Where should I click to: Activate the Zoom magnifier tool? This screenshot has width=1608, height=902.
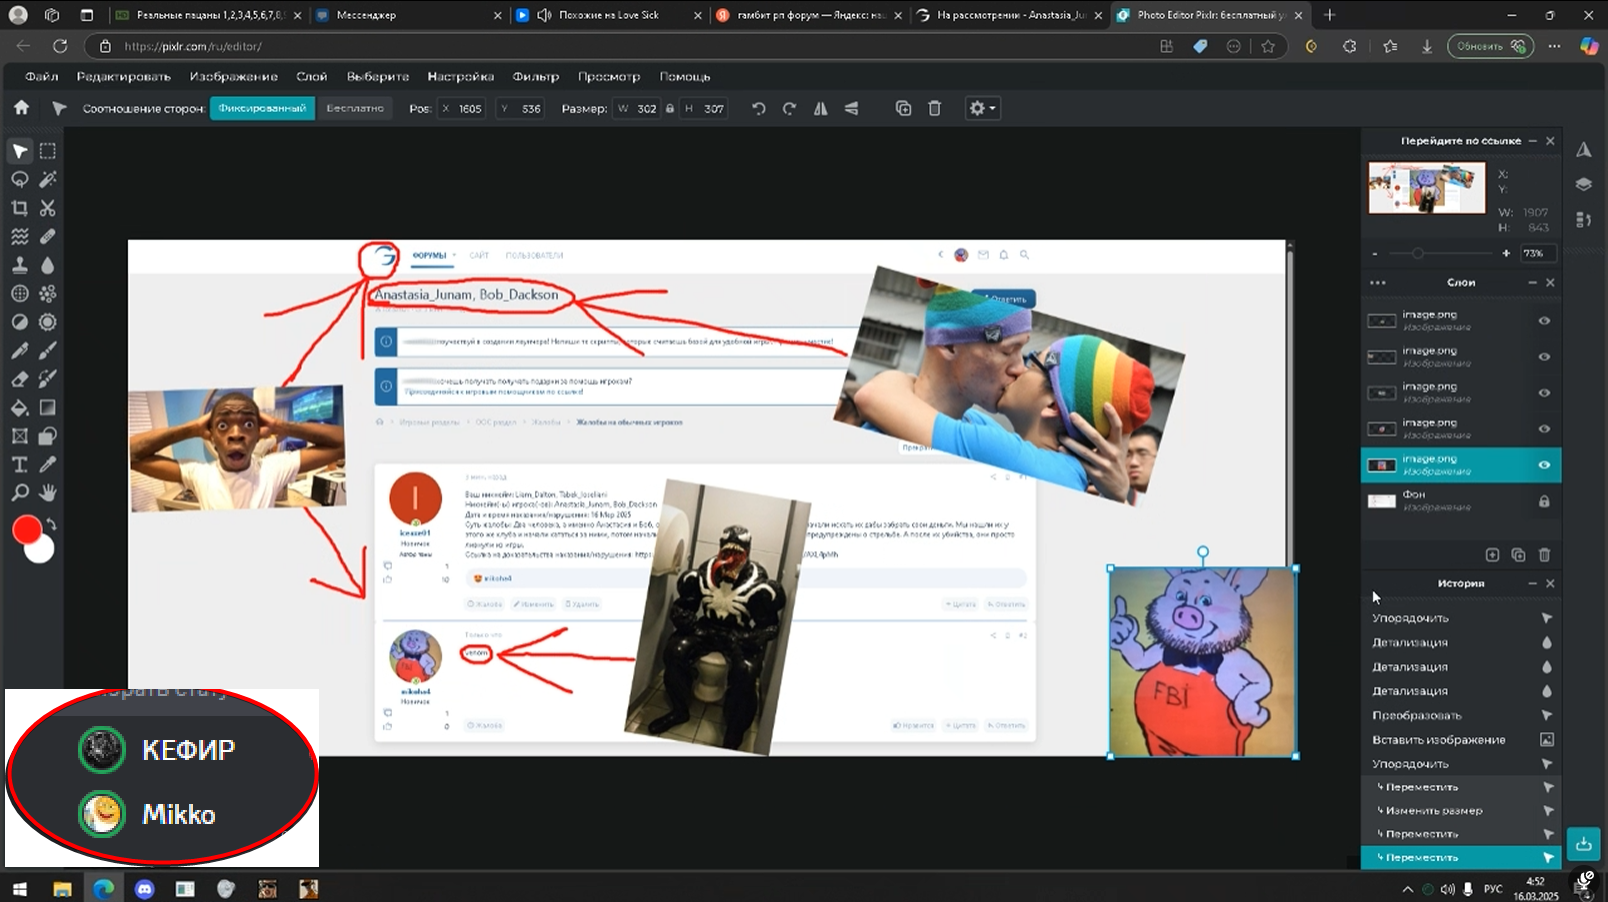(x=19, y=492)
